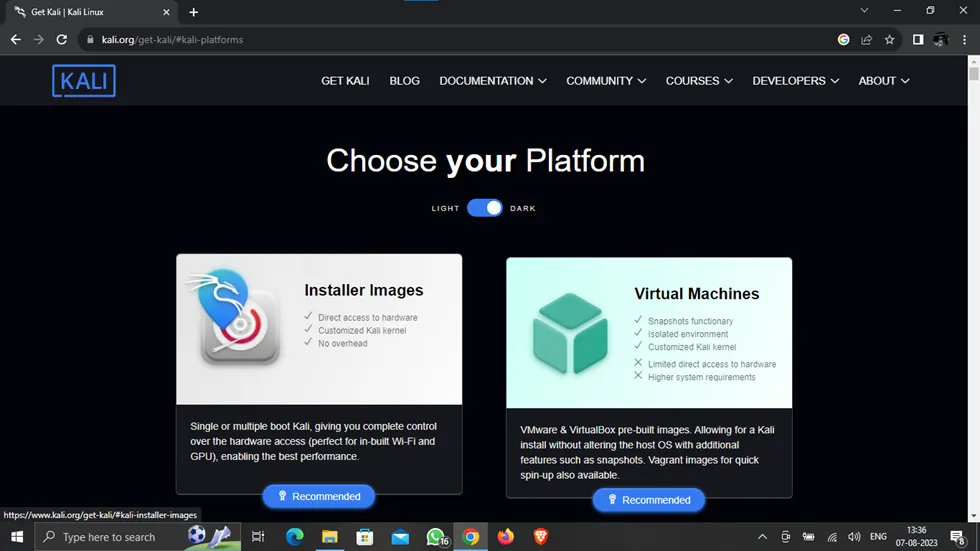Open the BLOG nav item
The height and width of the screenshot is (551, 980).
(404, 81)
